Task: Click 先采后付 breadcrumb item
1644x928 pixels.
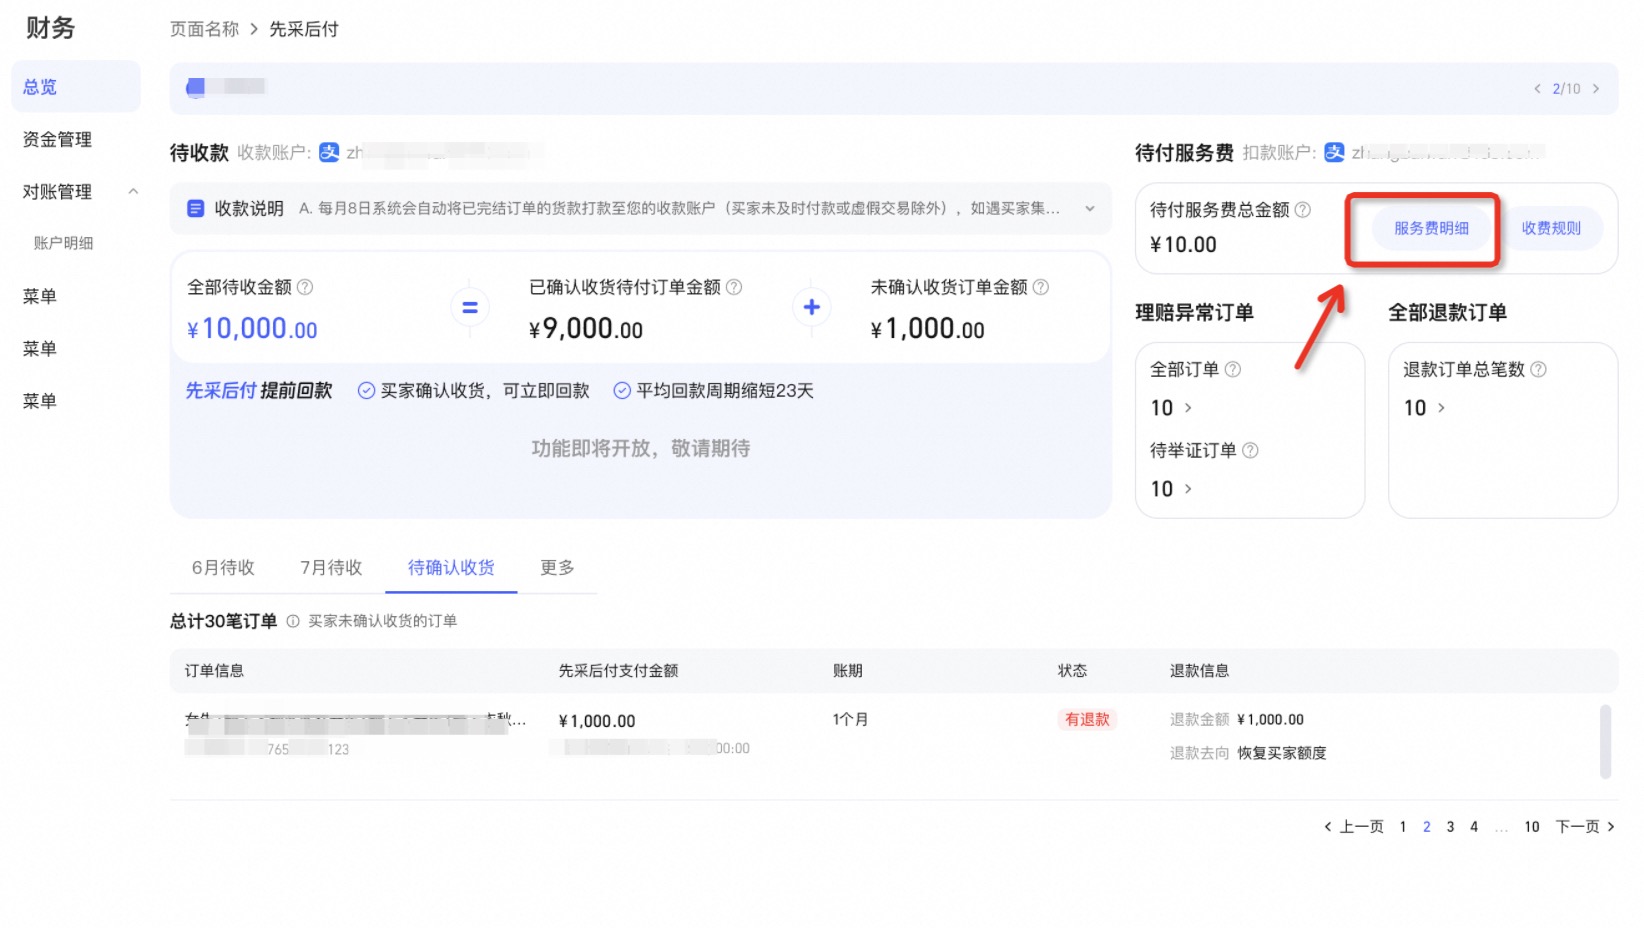Action: coord(304,29)
